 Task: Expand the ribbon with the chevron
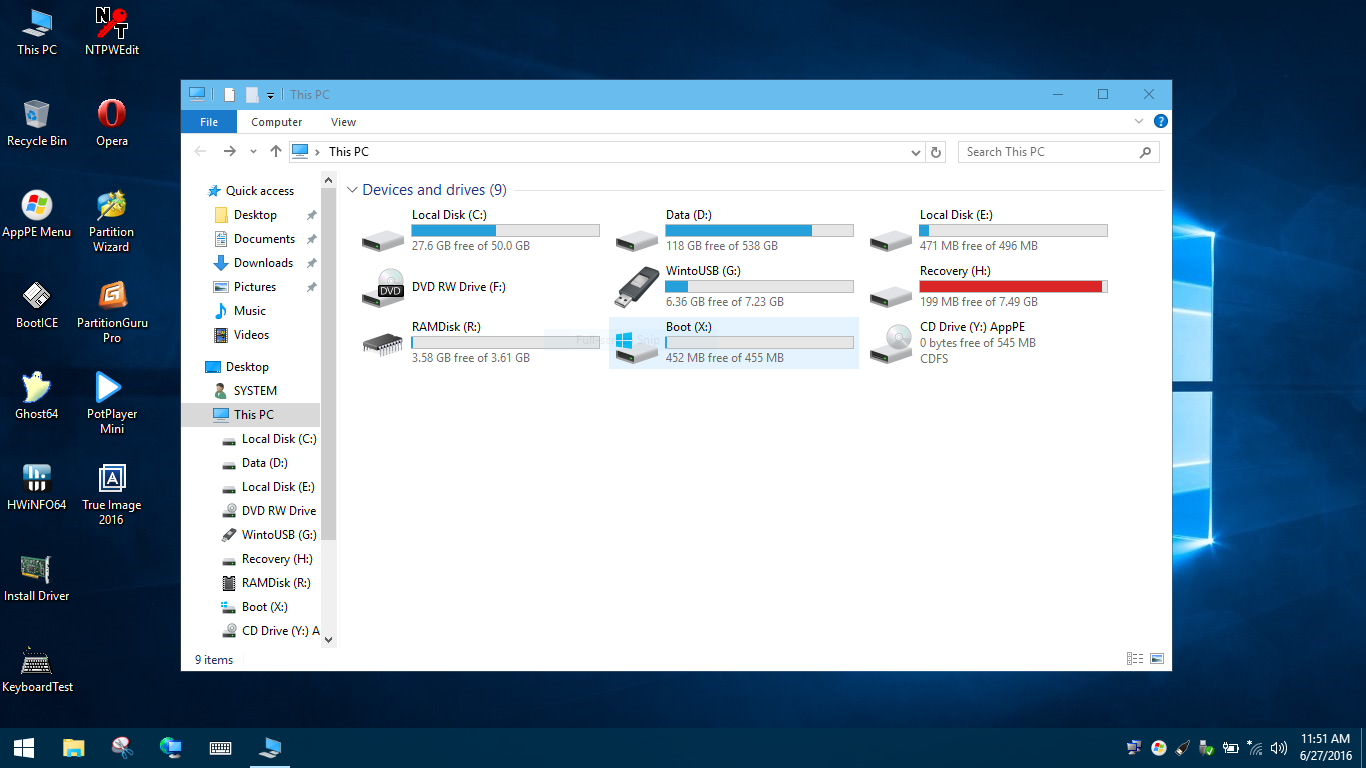click(1138, 121)
